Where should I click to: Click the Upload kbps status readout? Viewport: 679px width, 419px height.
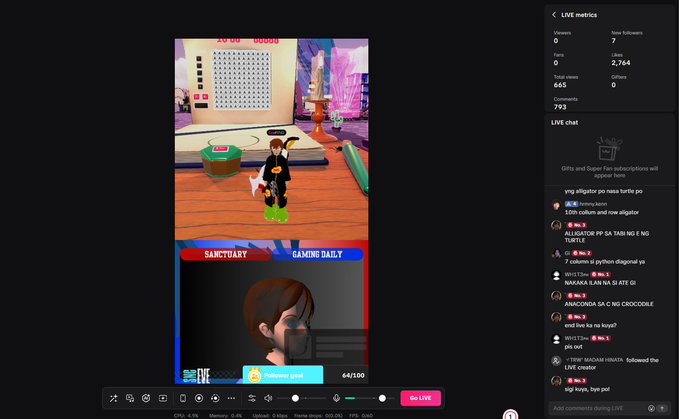[270, 416]
